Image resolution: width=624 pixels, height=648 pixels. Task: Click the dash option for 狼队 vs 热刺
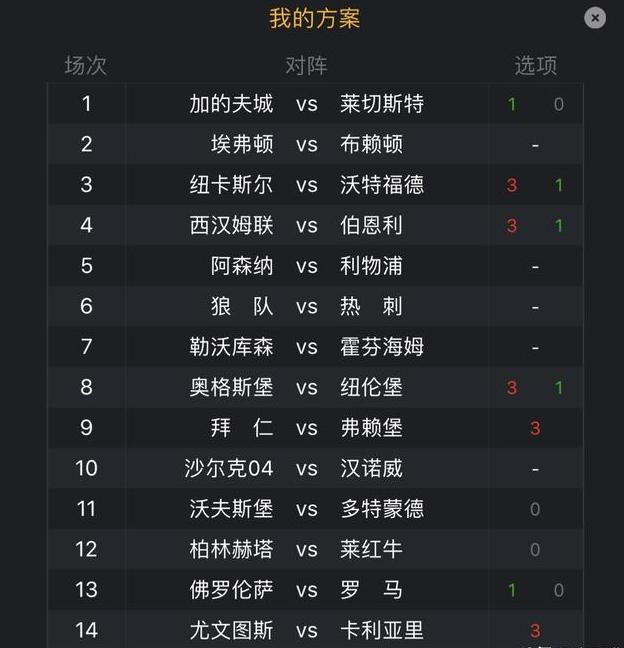[x=535, y=308]
